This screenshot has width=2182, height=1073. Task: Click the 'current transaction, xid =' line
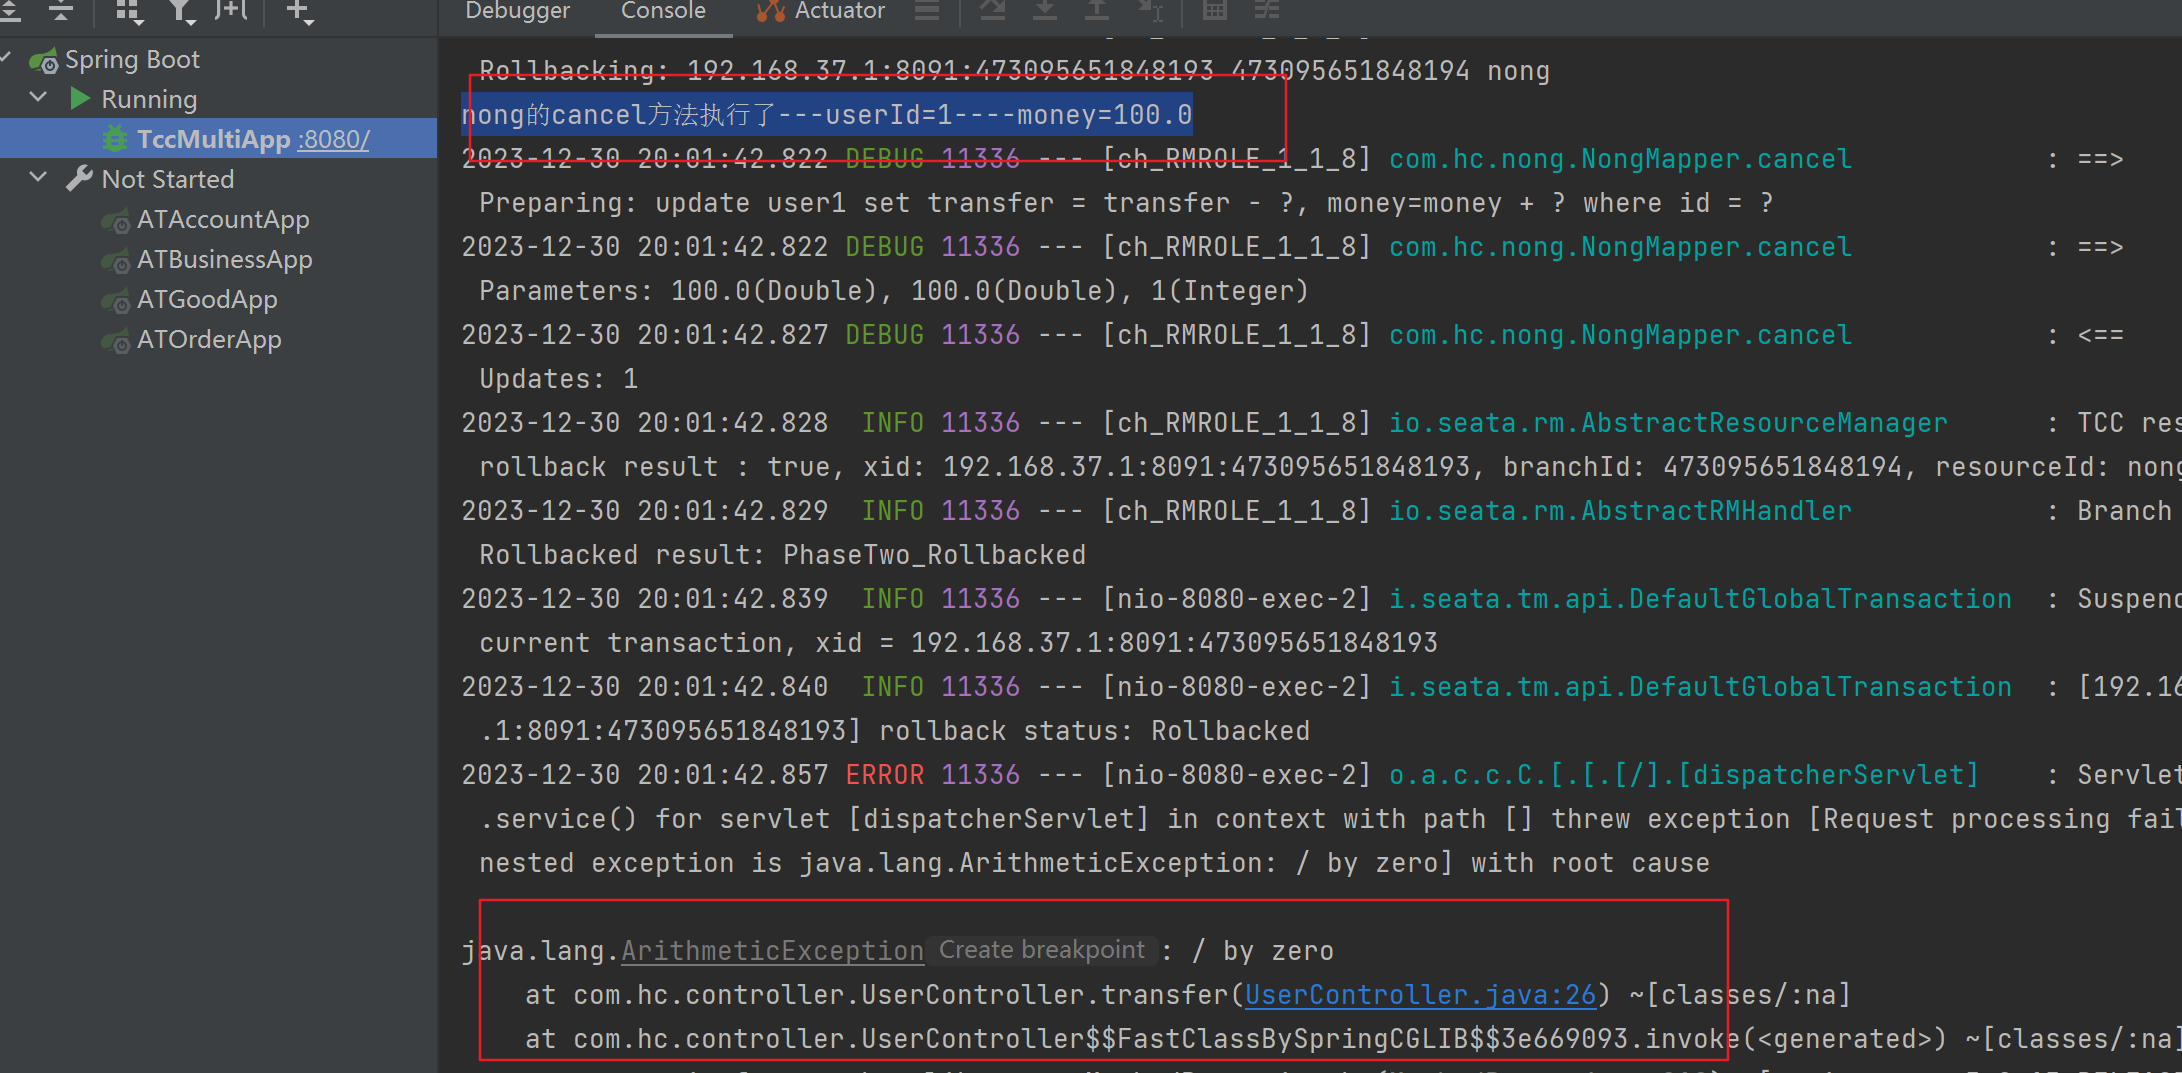click(x=958, y=643)
